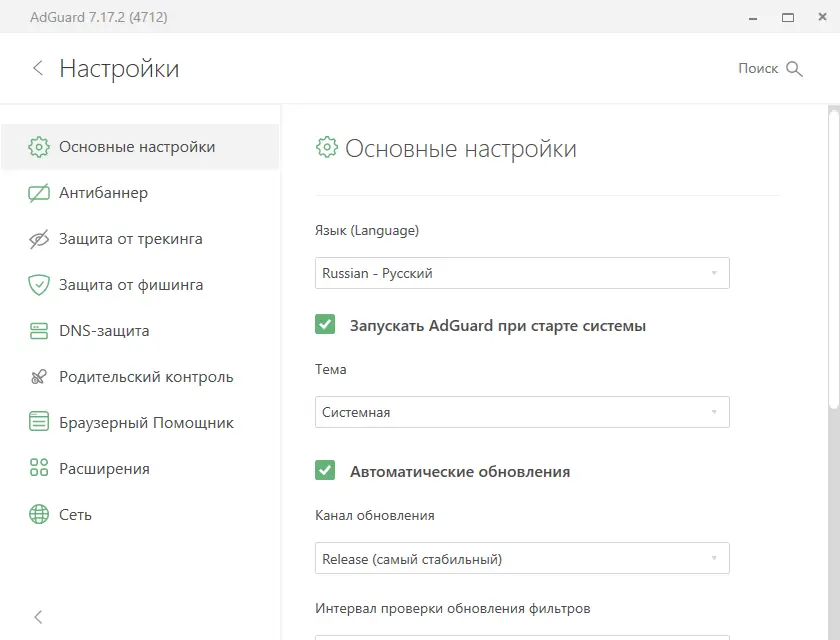840x640 pixels.
Task: Expand the Тема dropdown
Action: tap(522, 411)
